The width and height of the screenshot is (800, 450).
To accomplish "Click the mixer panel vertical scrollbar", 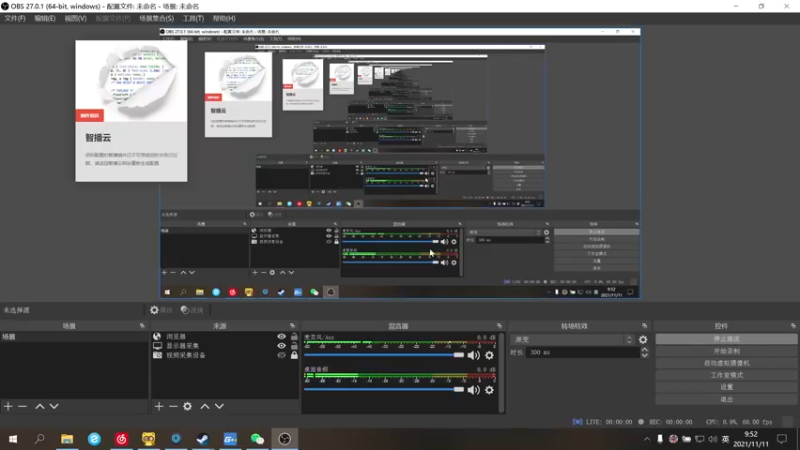I will pos(502,372).
